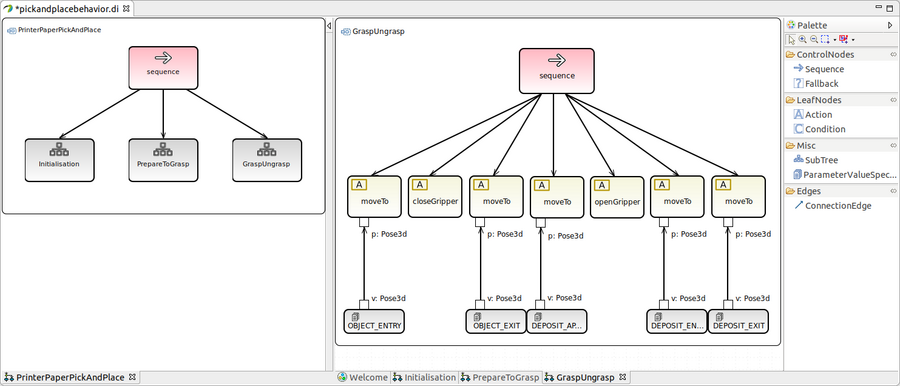Pin the LeafNodes drawer open
The width and height of the screenshot is (900, 386).
click(x=893, y=100)
